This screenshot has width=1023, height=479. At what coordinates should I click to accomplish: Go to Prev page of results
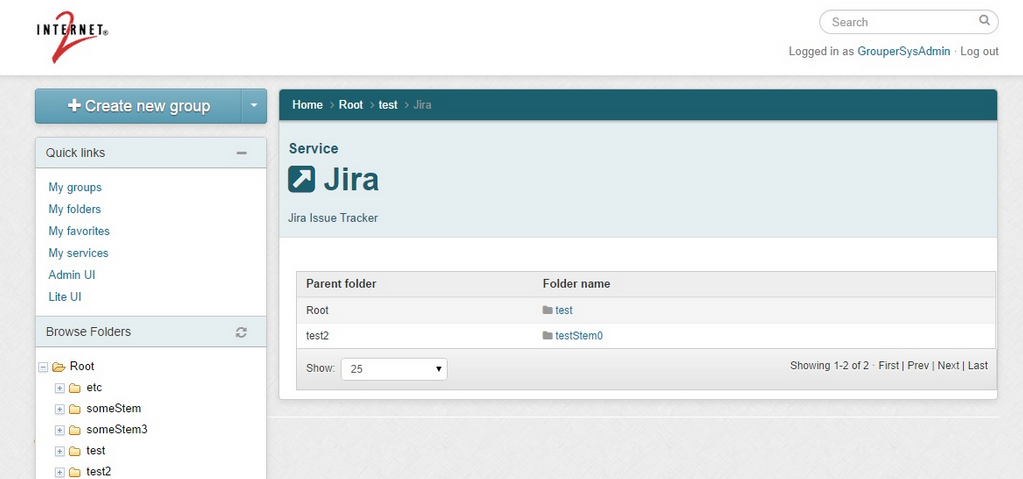point(918,365)
